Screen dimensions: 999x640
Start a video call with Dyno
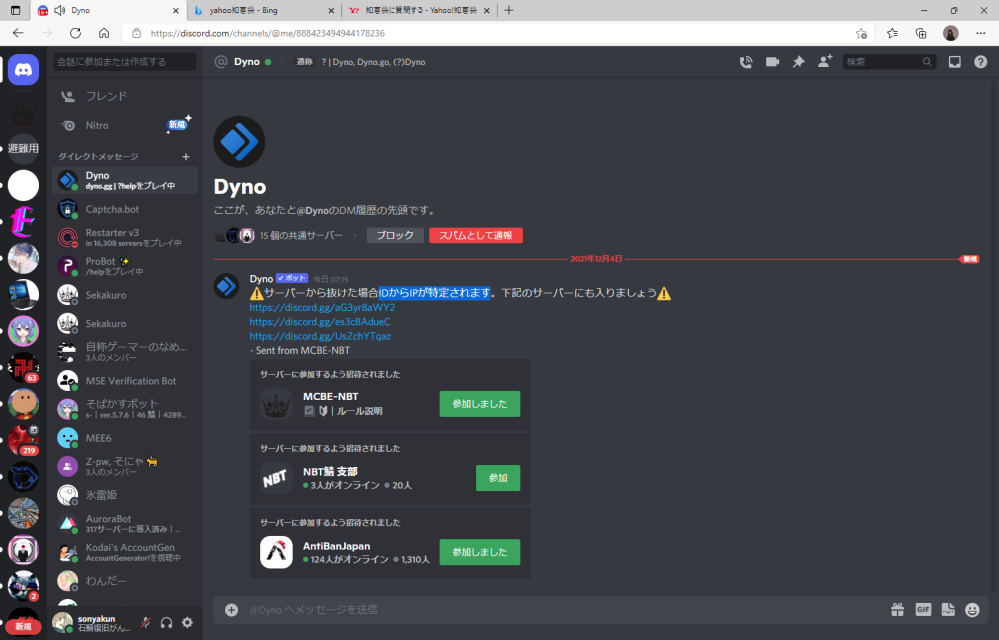pos(772,62)
